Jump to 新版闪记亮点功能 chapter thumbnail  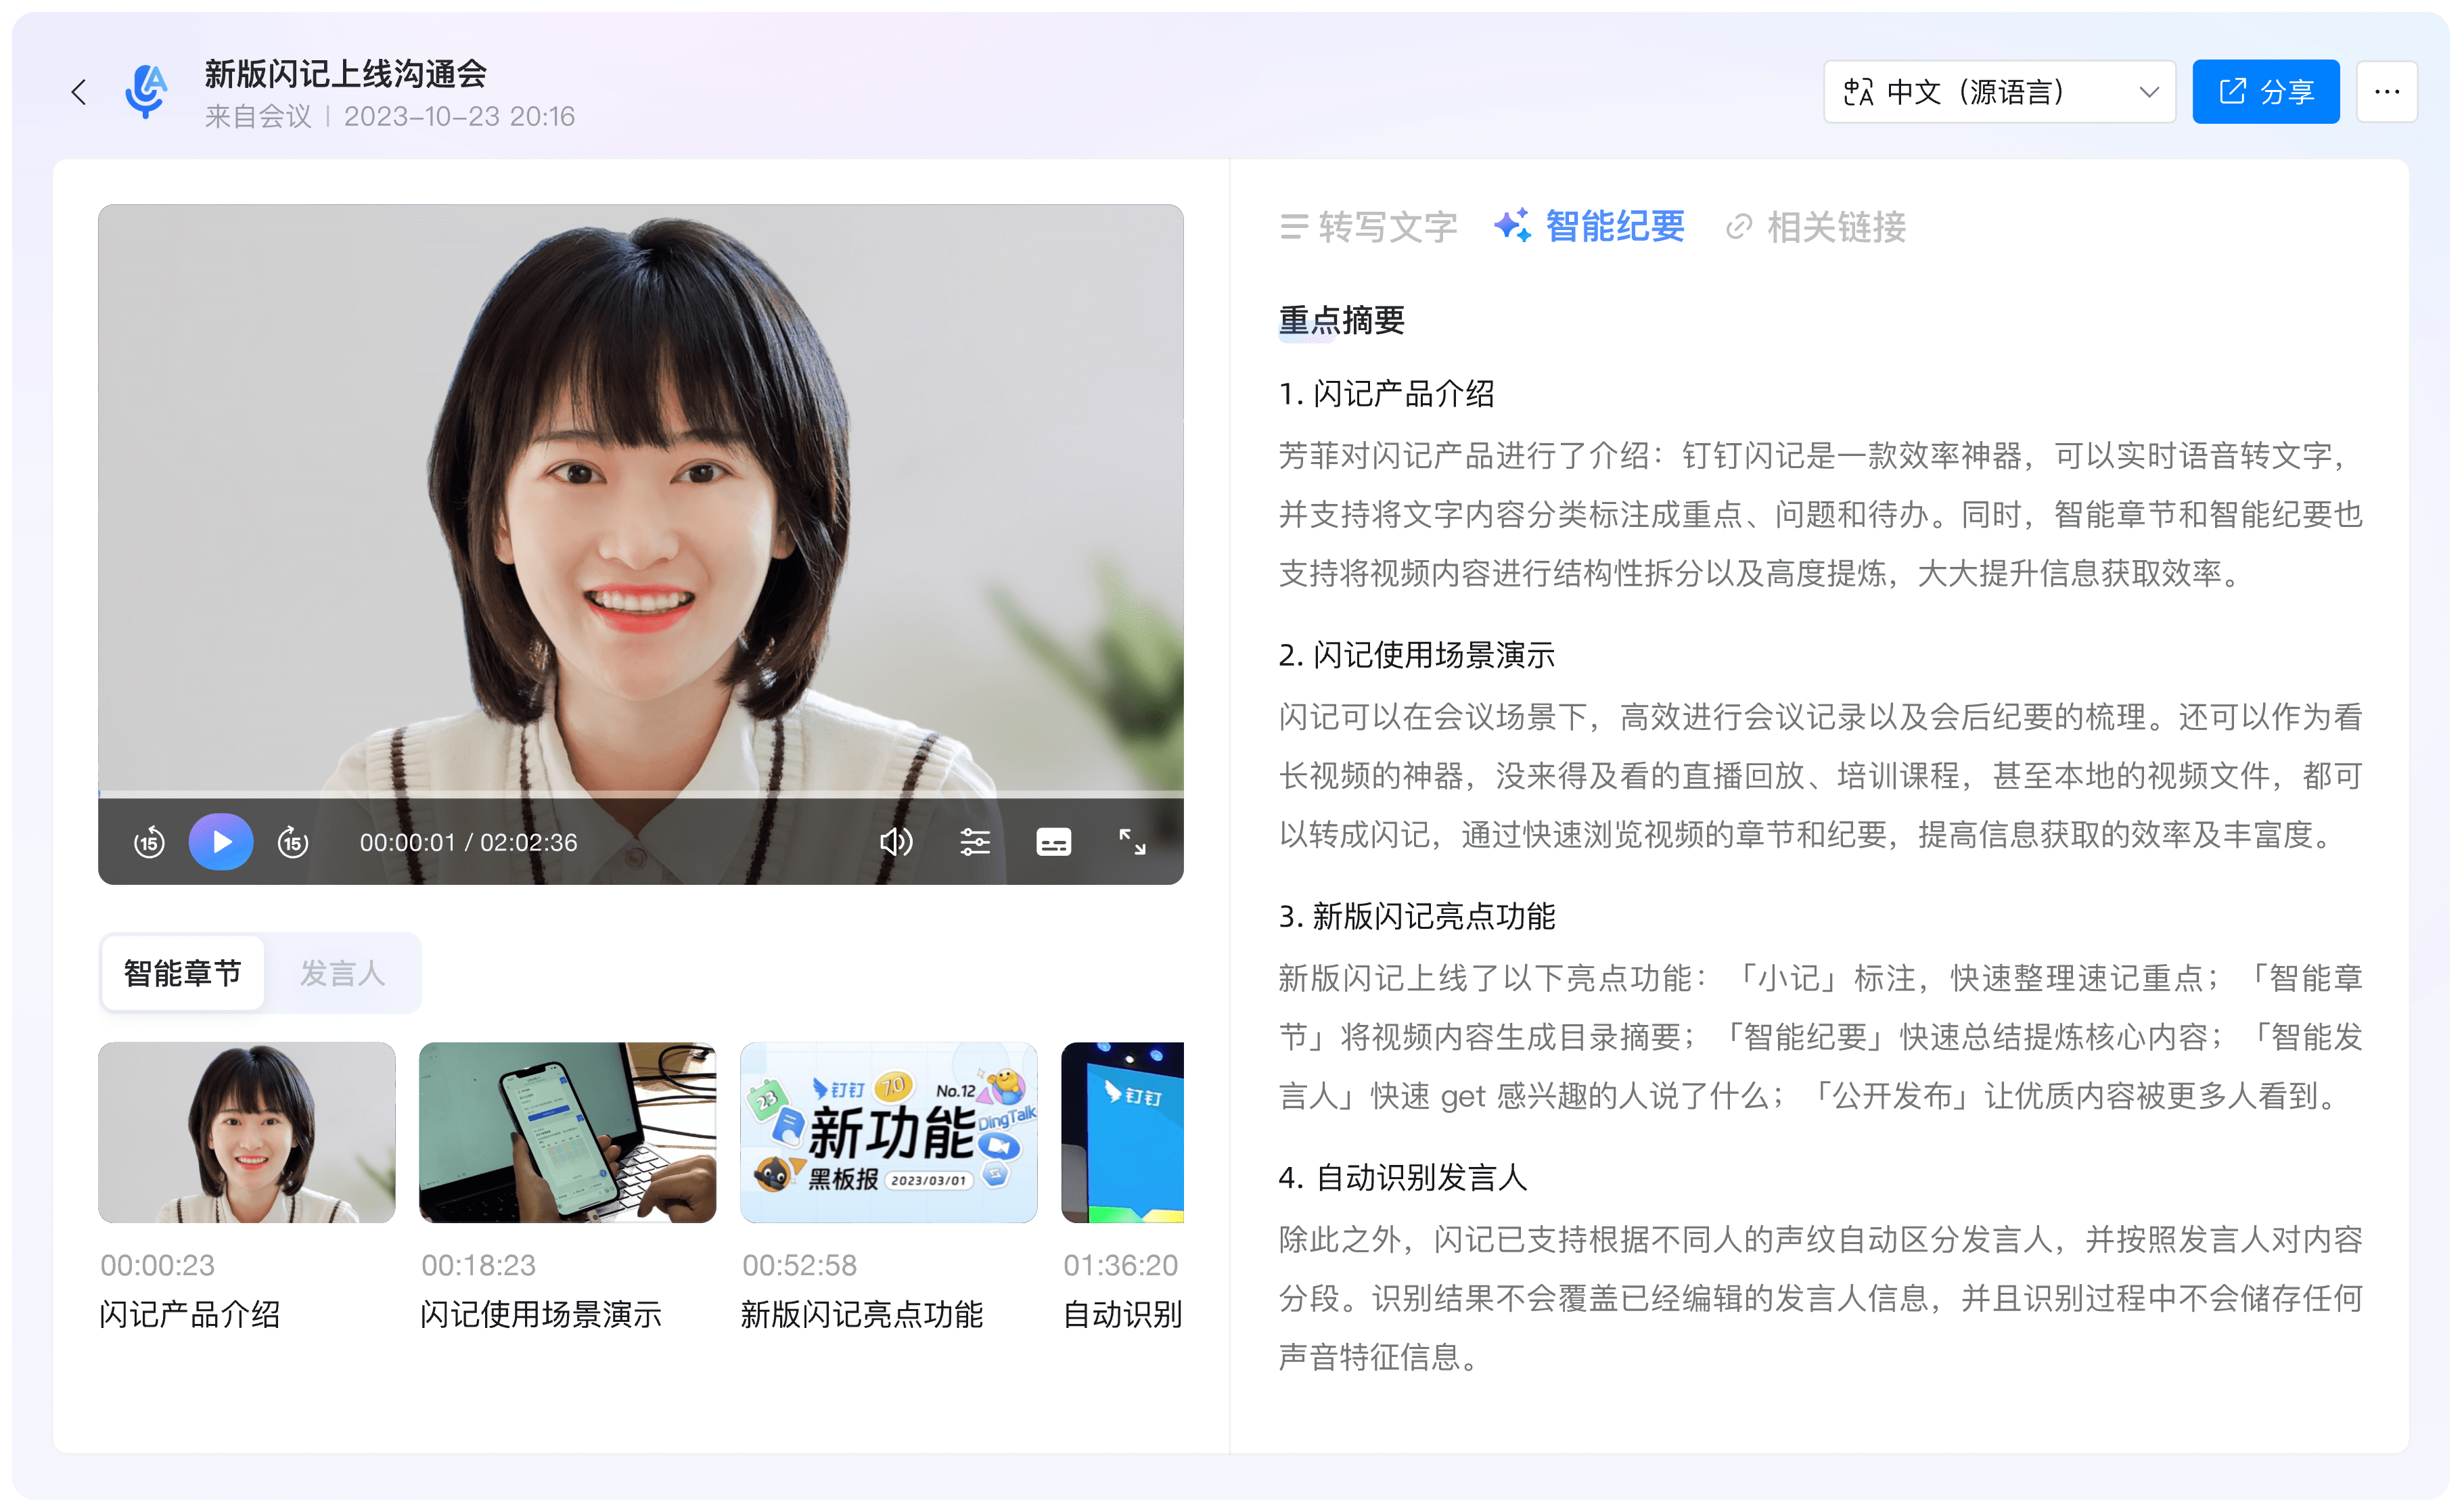[x=888, y=1132]
